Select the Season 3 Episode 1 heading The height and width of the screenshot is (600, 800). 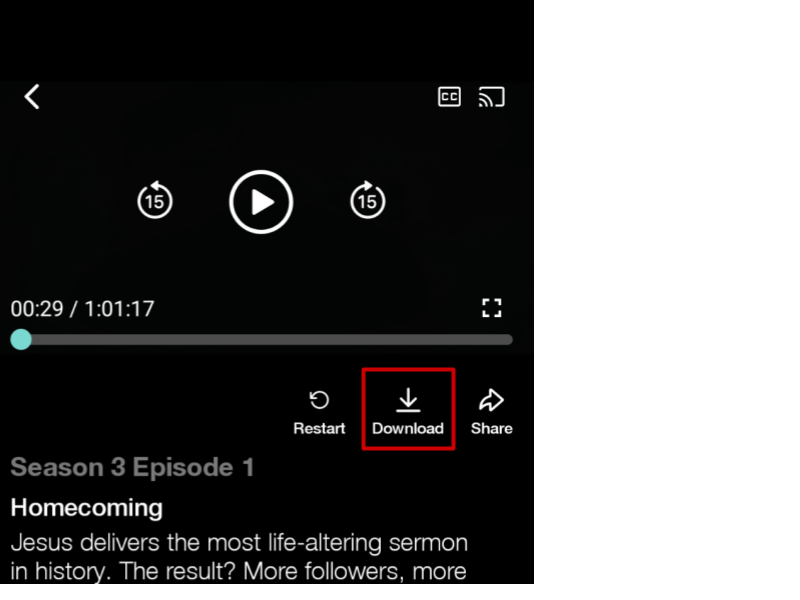[x=132, y=467]
